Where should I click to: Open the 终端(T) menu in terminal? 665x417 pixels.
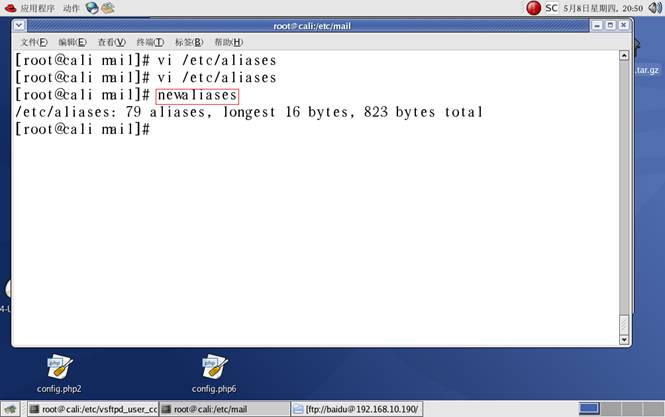[150, 42]
